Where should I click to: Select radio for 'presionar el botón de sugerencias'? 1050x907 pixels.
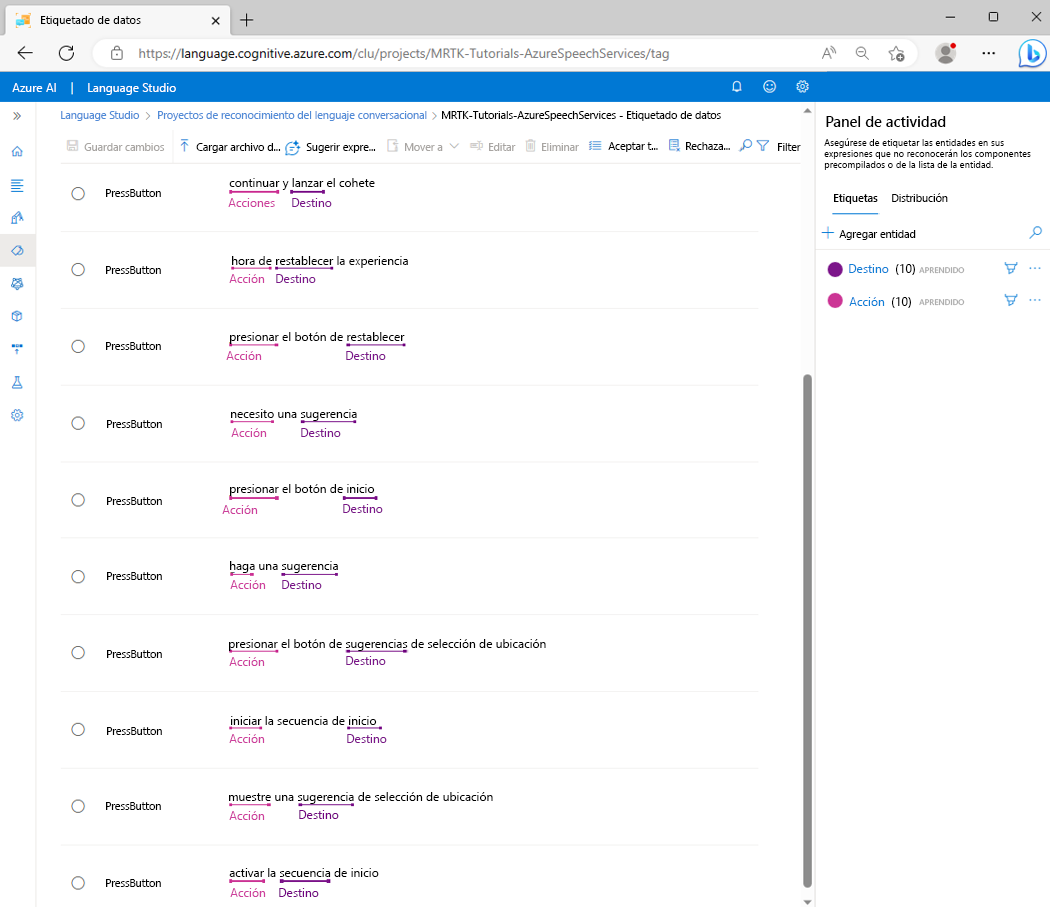[x=78, y=652]
